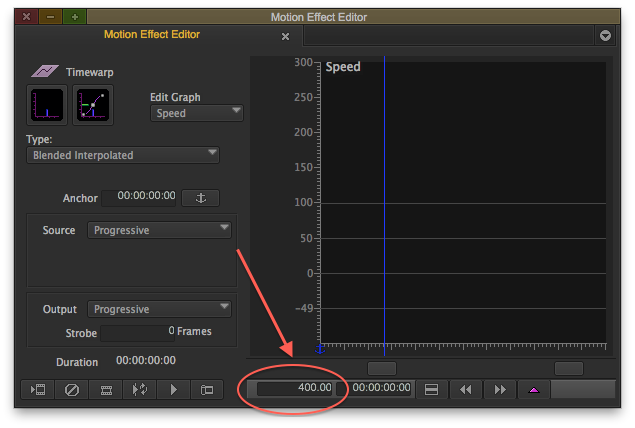Click the Timewarp effect icon
Screen dimensions: 635x428
click(x=45, y=72)
